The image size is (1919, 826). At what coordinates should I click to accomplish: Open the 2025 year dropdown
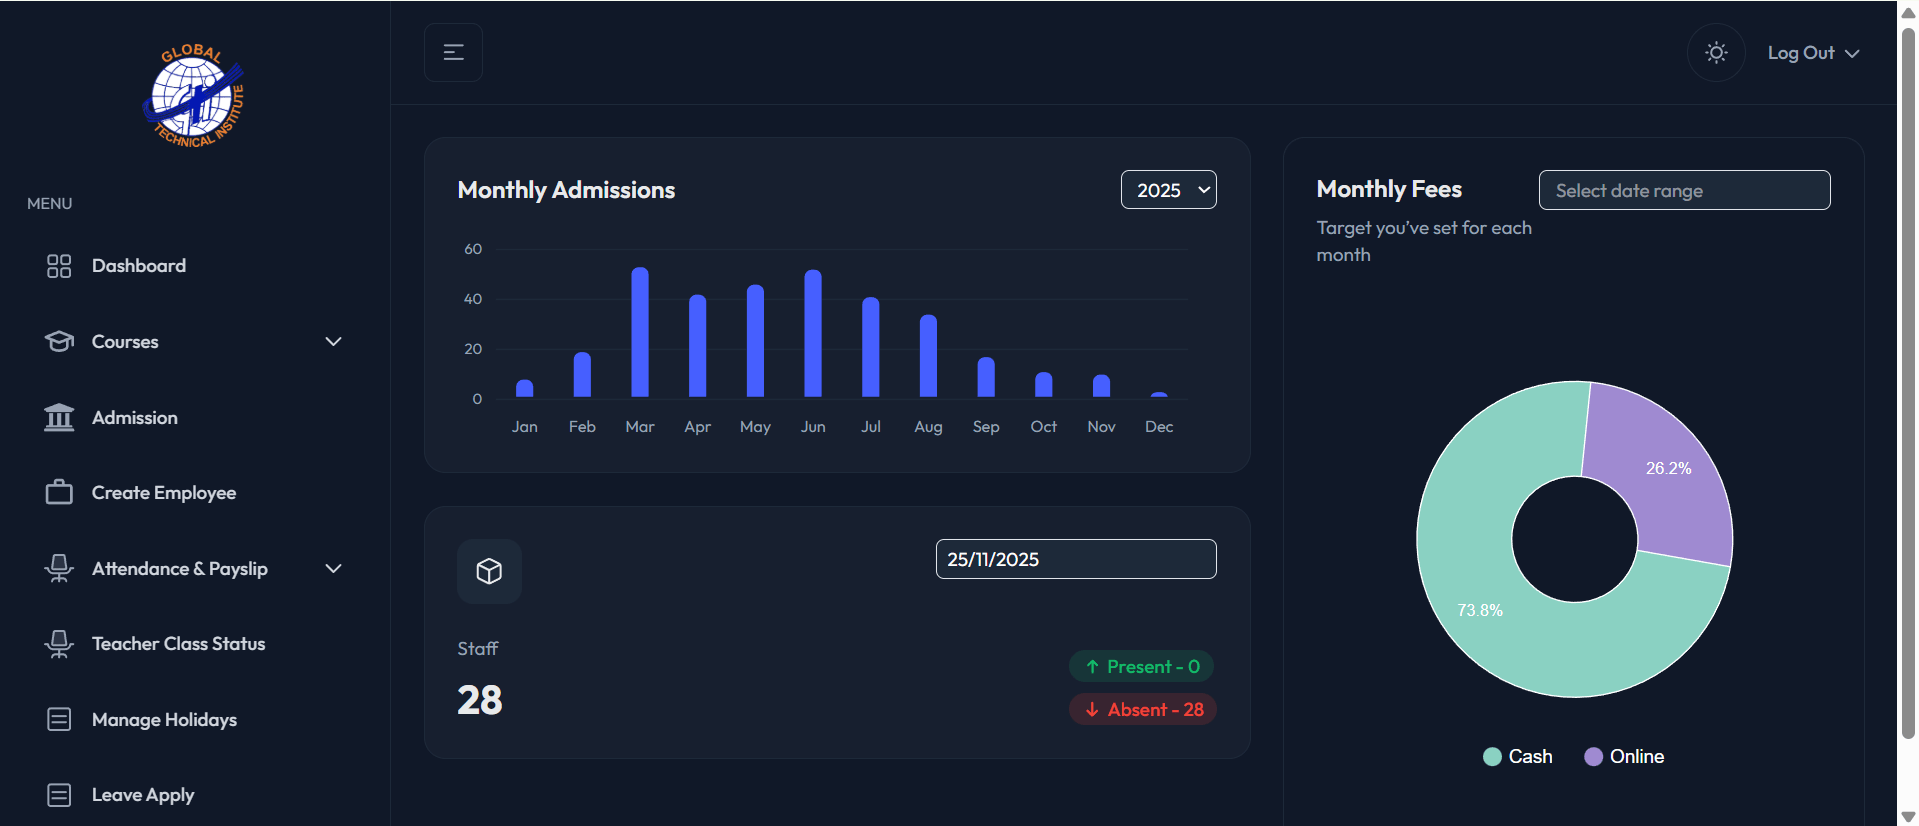click(1168, 190)
